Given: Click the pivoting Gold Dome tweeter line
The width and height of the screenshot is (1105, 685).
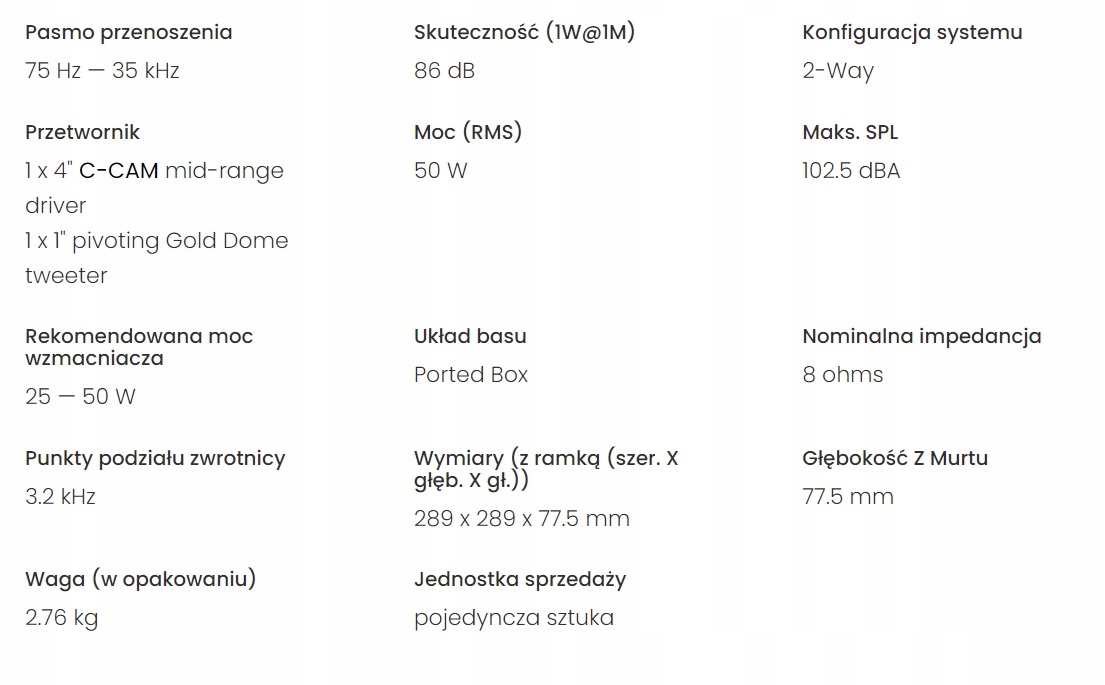Looking at the screenshot, I should pos(157,241).
